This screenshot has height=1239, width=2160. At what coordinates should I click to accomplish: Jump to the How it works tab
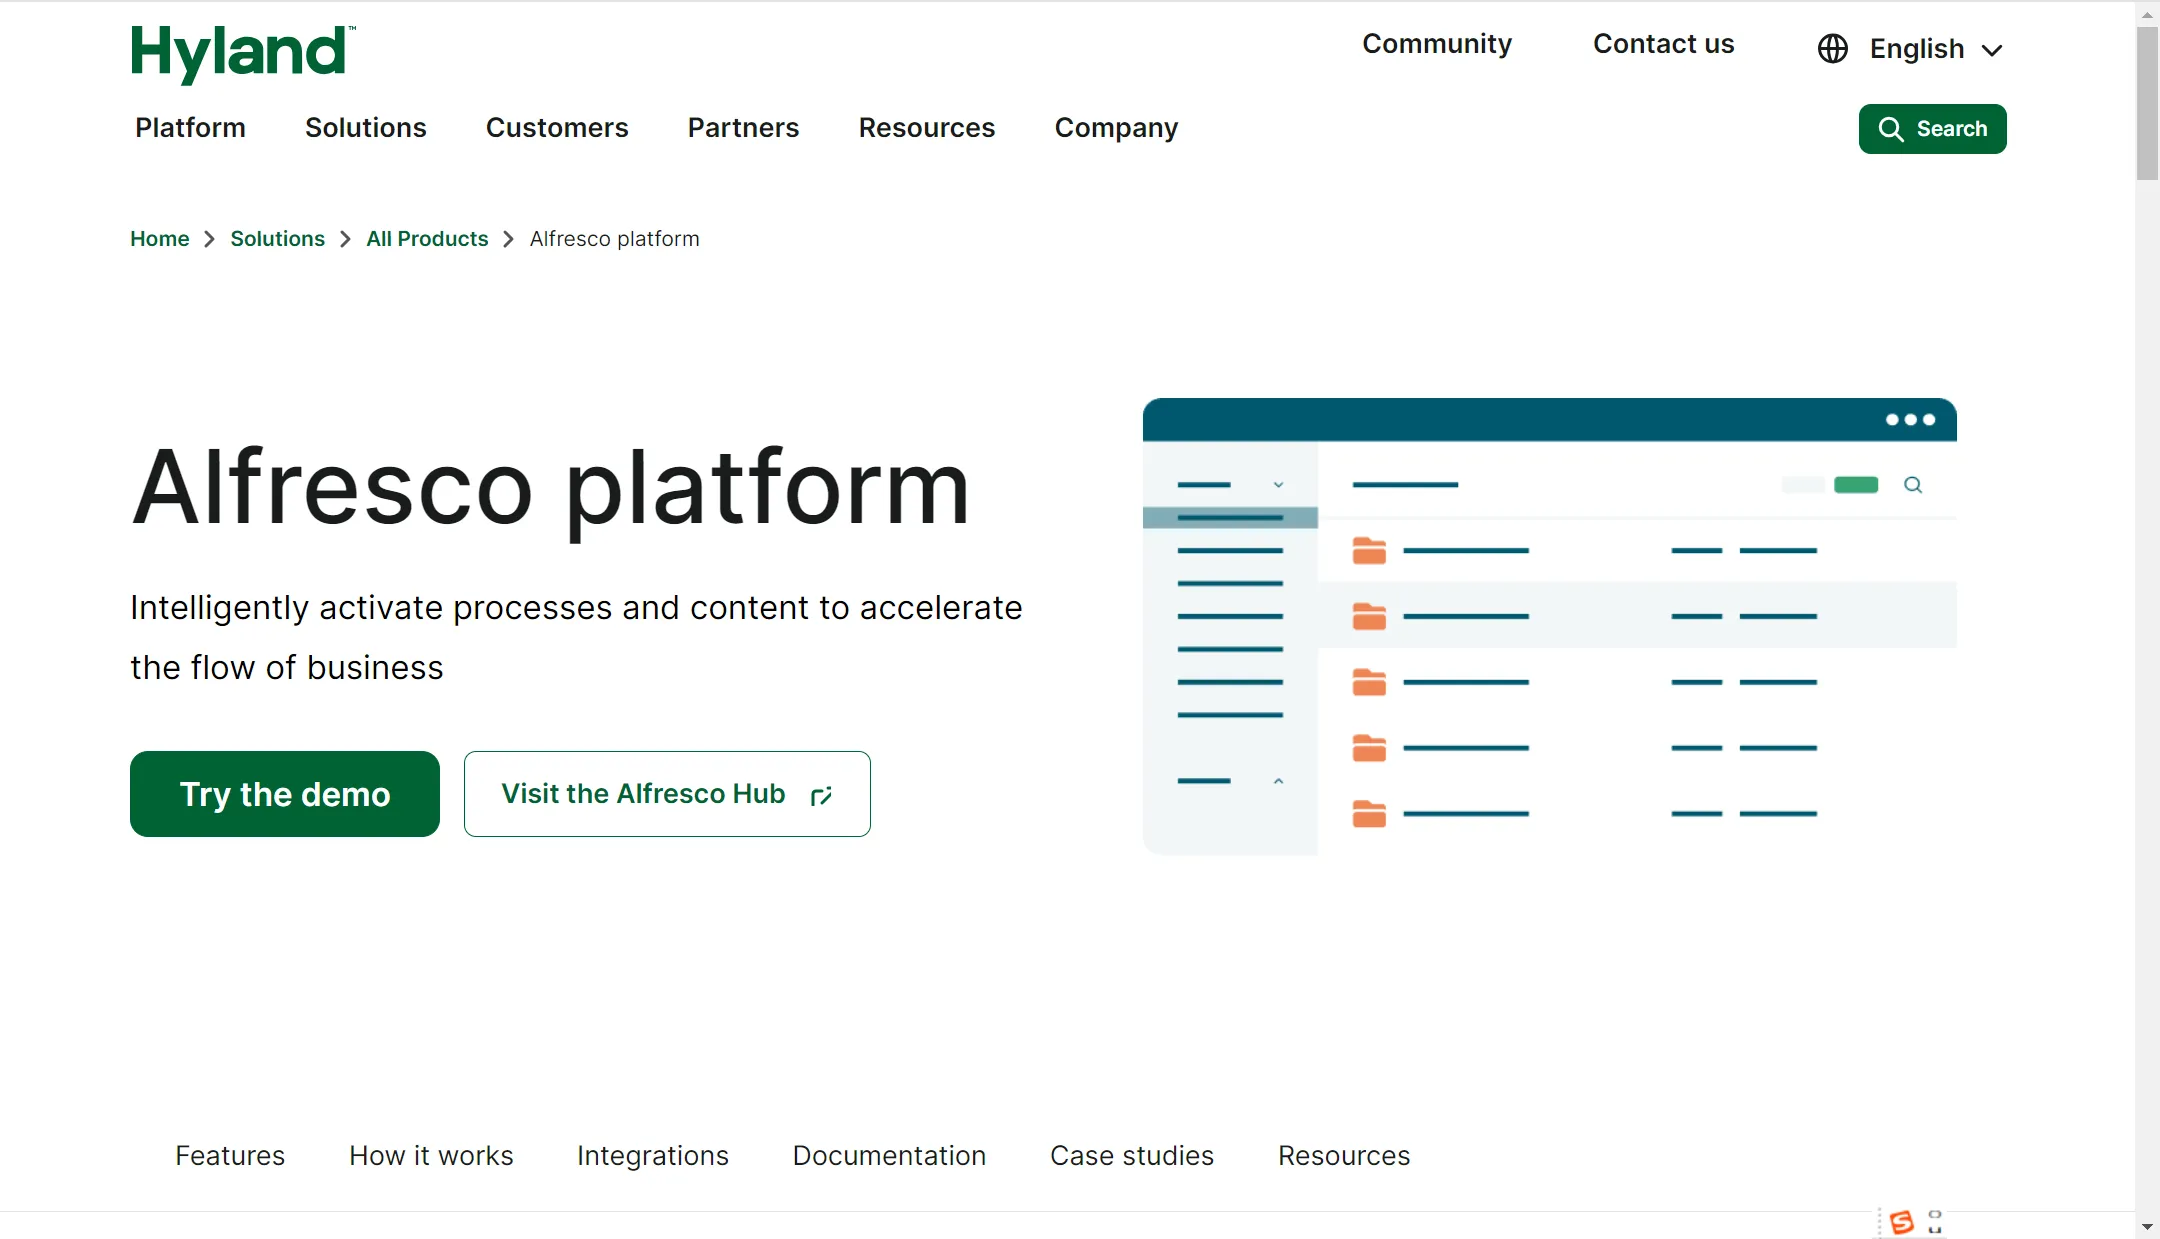click(431, 1156)
